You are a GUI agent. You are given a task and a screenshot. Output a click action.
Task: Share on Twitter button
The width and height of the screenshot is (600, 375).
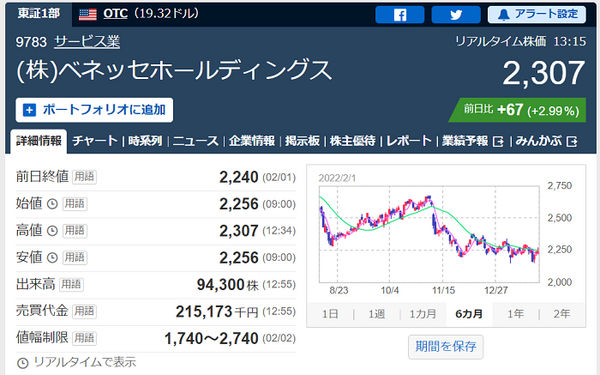456,15
